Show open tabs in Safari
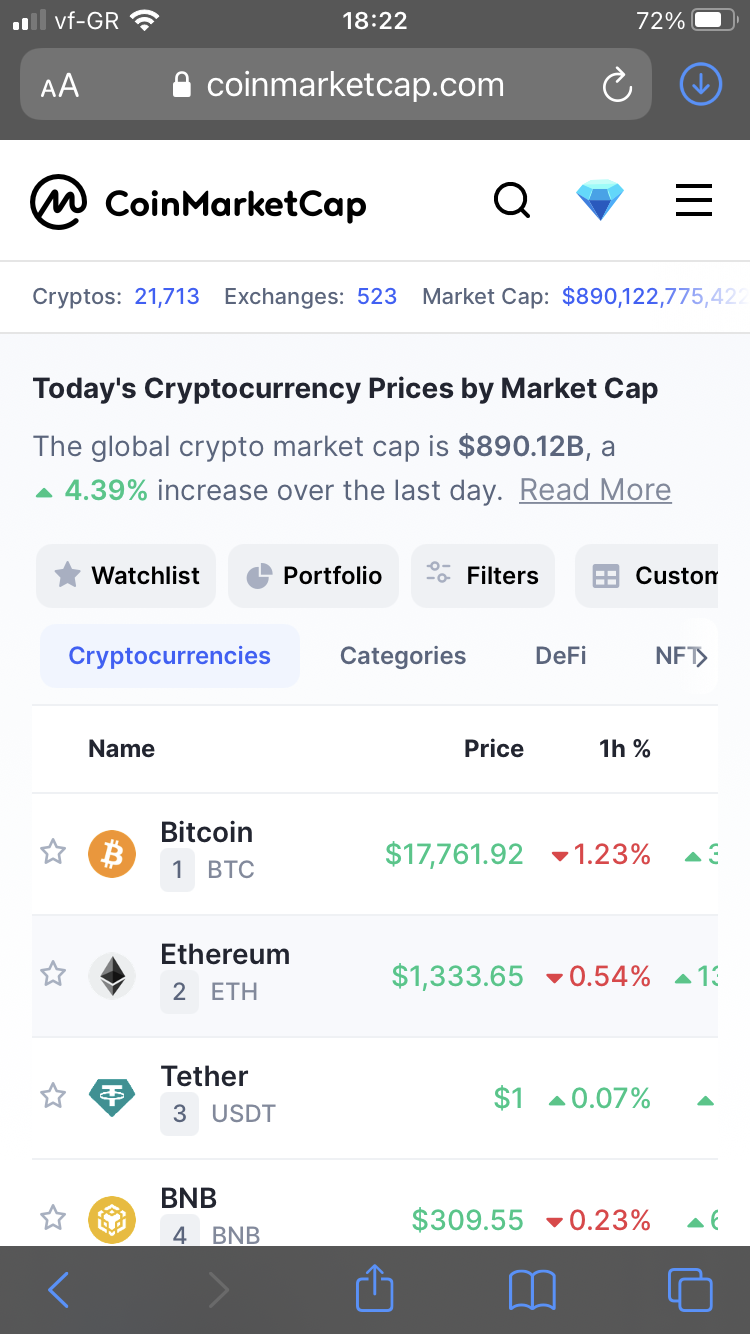Image resolution: width=750 pixels, height=1334 pixels. [690, 1290]
